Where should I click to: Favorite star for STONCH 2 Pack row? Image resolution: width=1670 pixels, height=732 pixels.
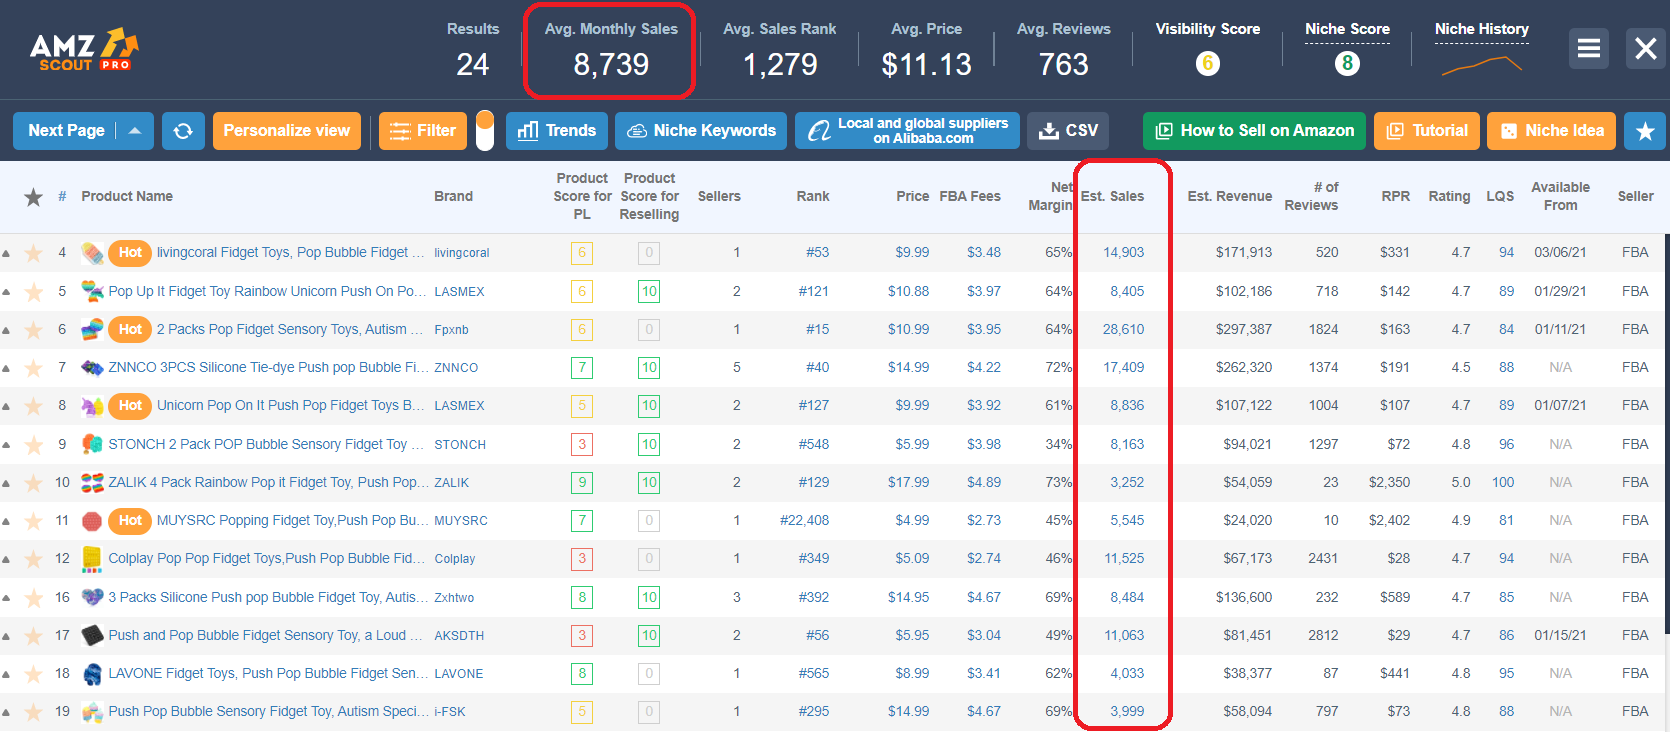tap(33, 445)
